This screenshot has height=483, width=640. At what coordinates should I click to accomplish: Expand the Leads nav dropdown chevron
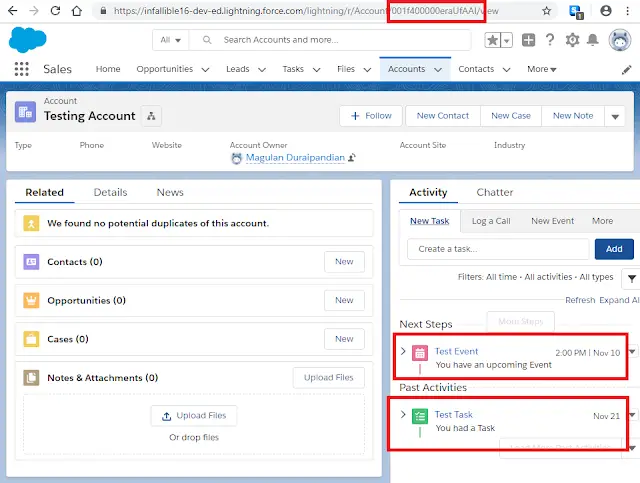click(x=262, y=70)
